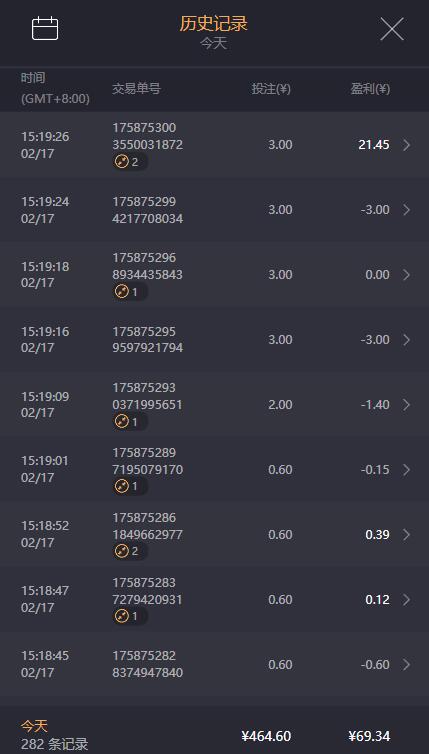Expand the 15:19:24 record chevron
Viewport: 429px width, 754px height.
(x=407, y=210)
